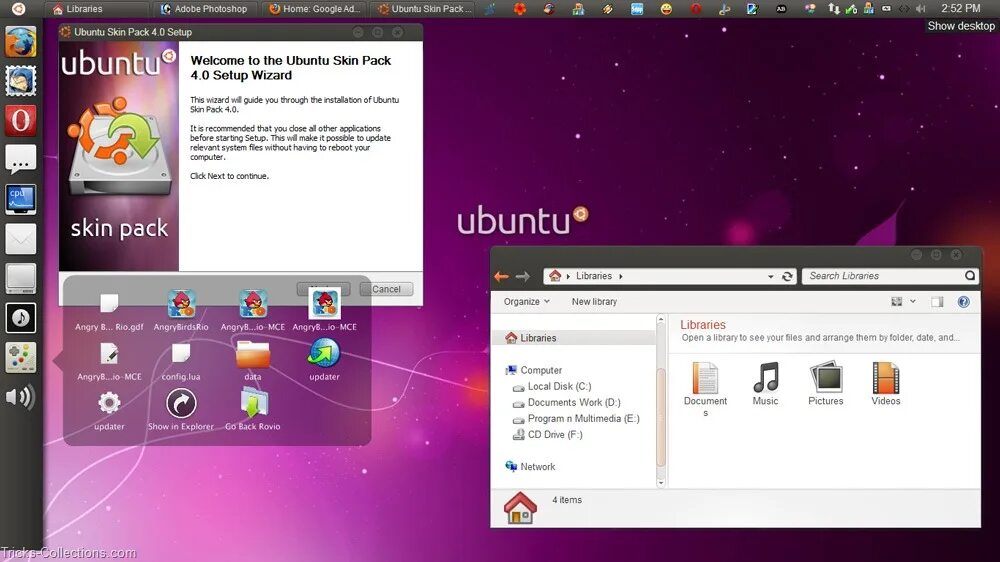The height and width of the screenshot is (562, 1000).
Task: Open the CPU monitor dock icon
Action: [20, 199]
